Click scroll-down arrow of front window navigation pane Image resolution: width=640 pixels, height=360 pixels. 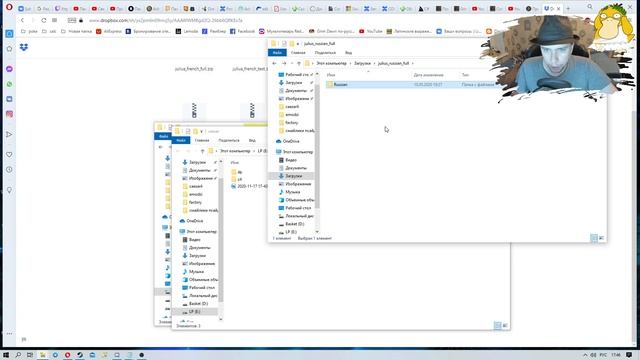[317, 232]
